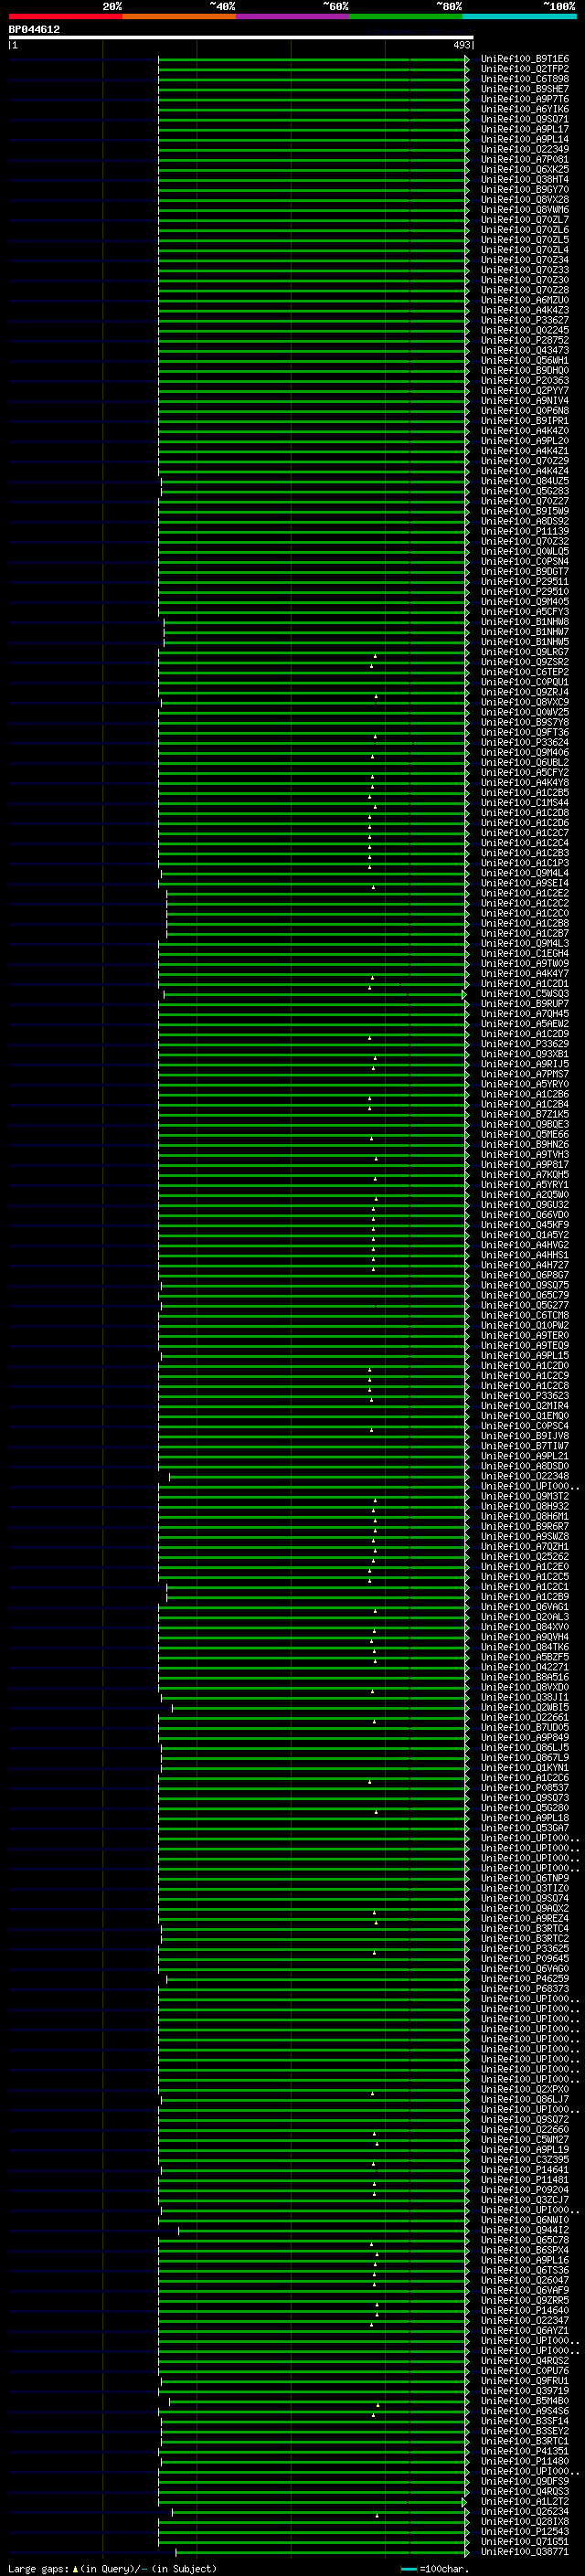Select the UniRef100_Q6XK25 label
Screen dimensions: 585x2576
(x=525, y=170)
